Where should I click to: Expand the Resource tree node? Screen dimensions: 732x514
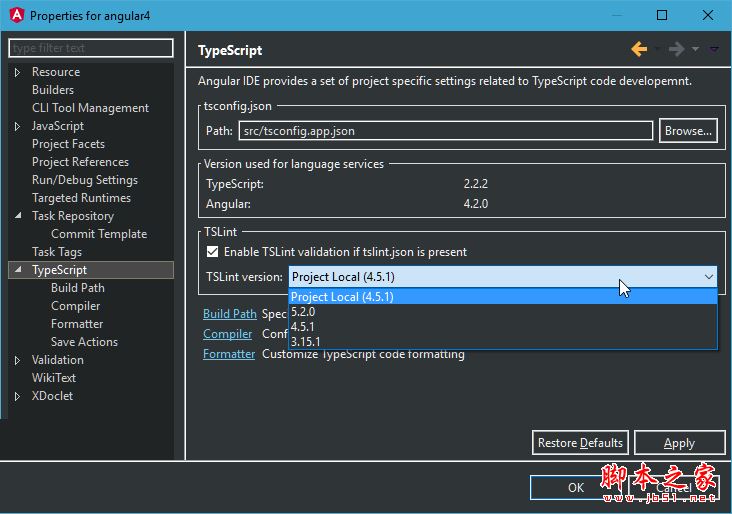[17, 72]
